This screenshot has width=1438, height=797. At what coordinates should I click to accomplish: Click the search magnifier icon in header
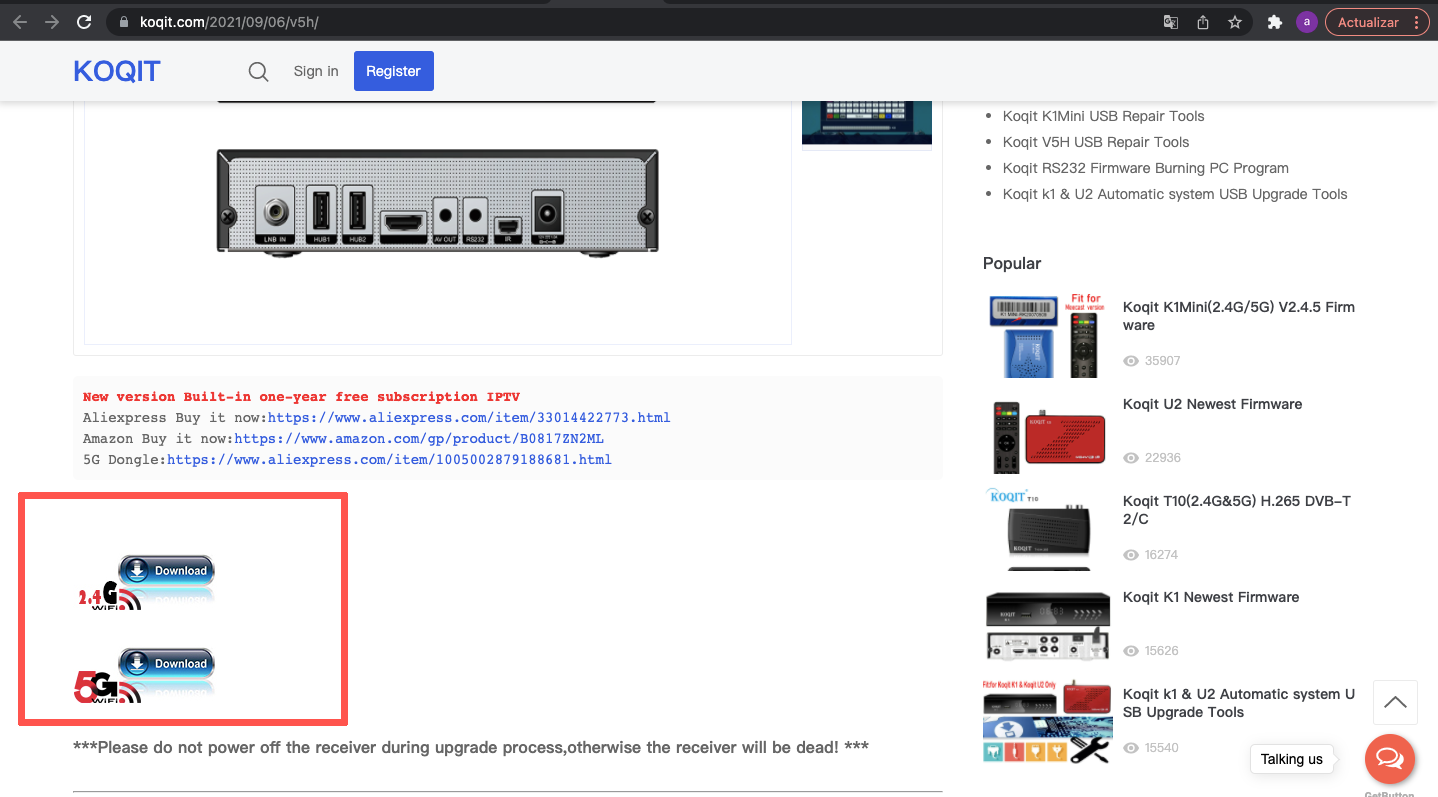point(258,72)
